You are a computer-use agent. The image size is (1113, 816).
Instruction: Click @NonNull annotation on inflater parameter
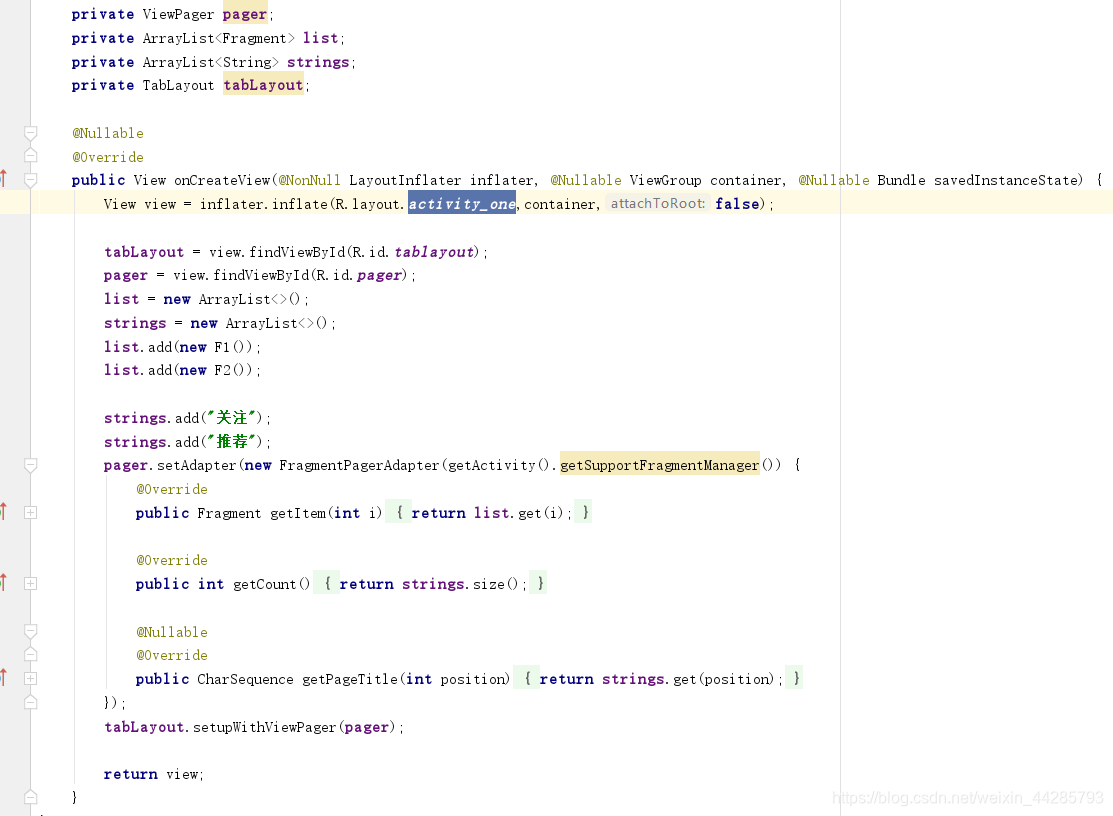click(309, 180)
